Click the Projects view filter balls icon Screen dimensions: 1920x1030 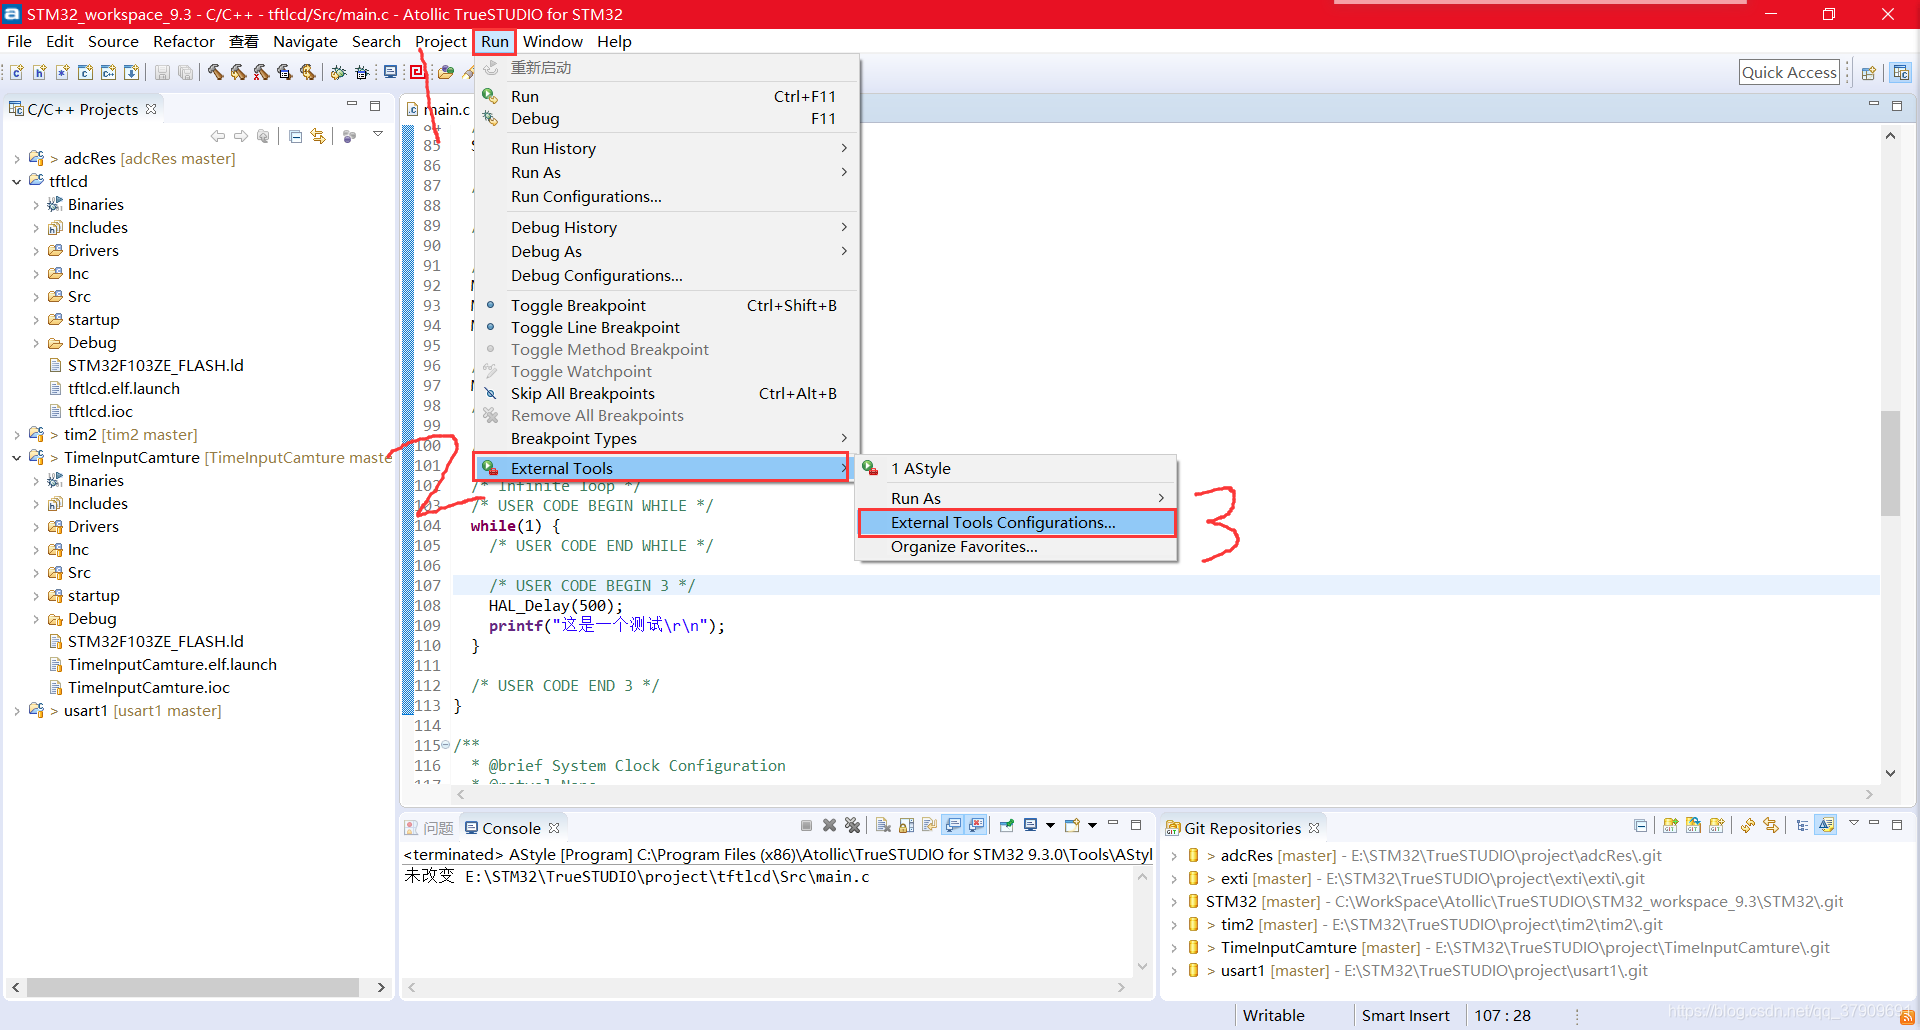click(349, 136)
